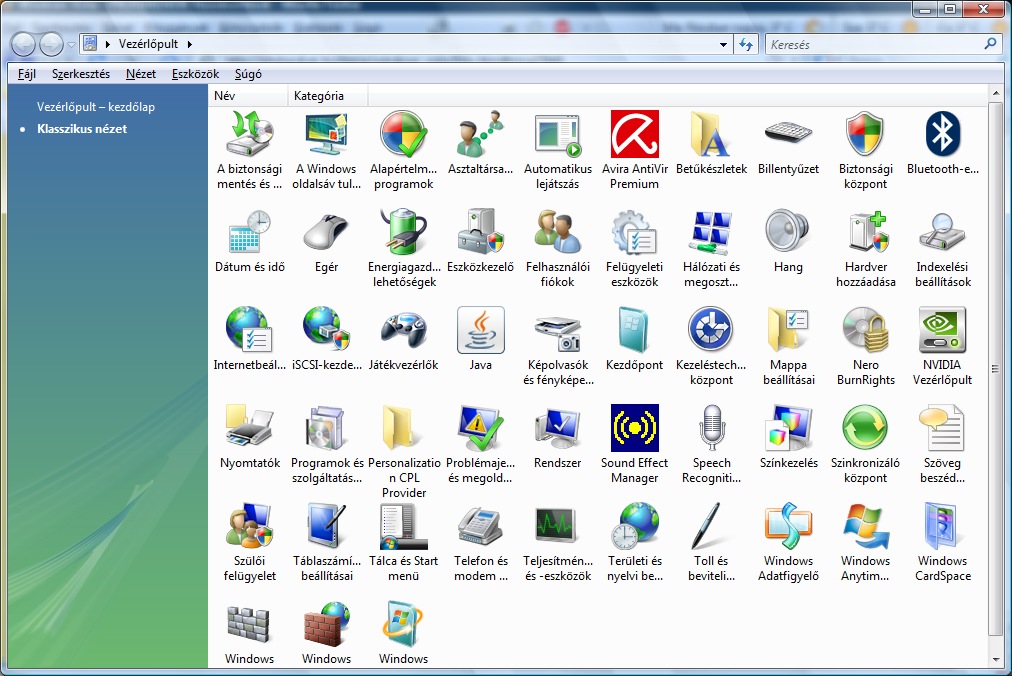Open Windows CardSpace icon
Screen dimensions: 1012x676
click(x=942, y=526)
